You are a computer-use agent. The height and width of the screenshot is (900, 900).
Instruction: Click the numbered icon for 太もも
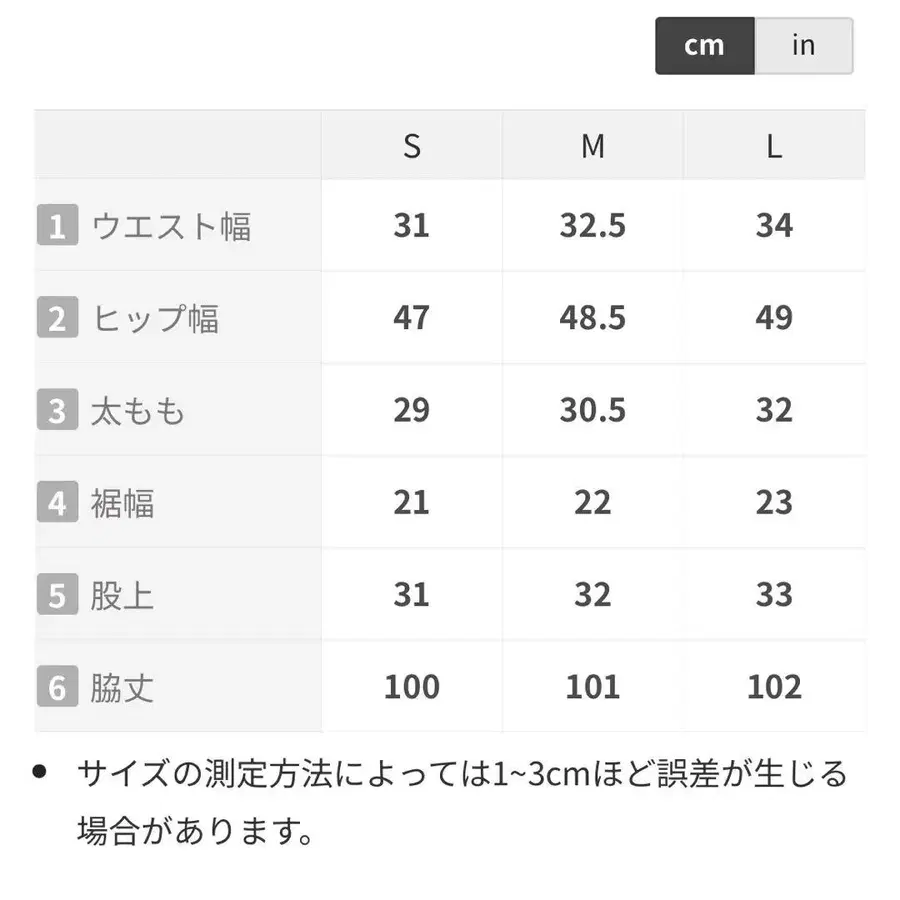coord(56,410)
